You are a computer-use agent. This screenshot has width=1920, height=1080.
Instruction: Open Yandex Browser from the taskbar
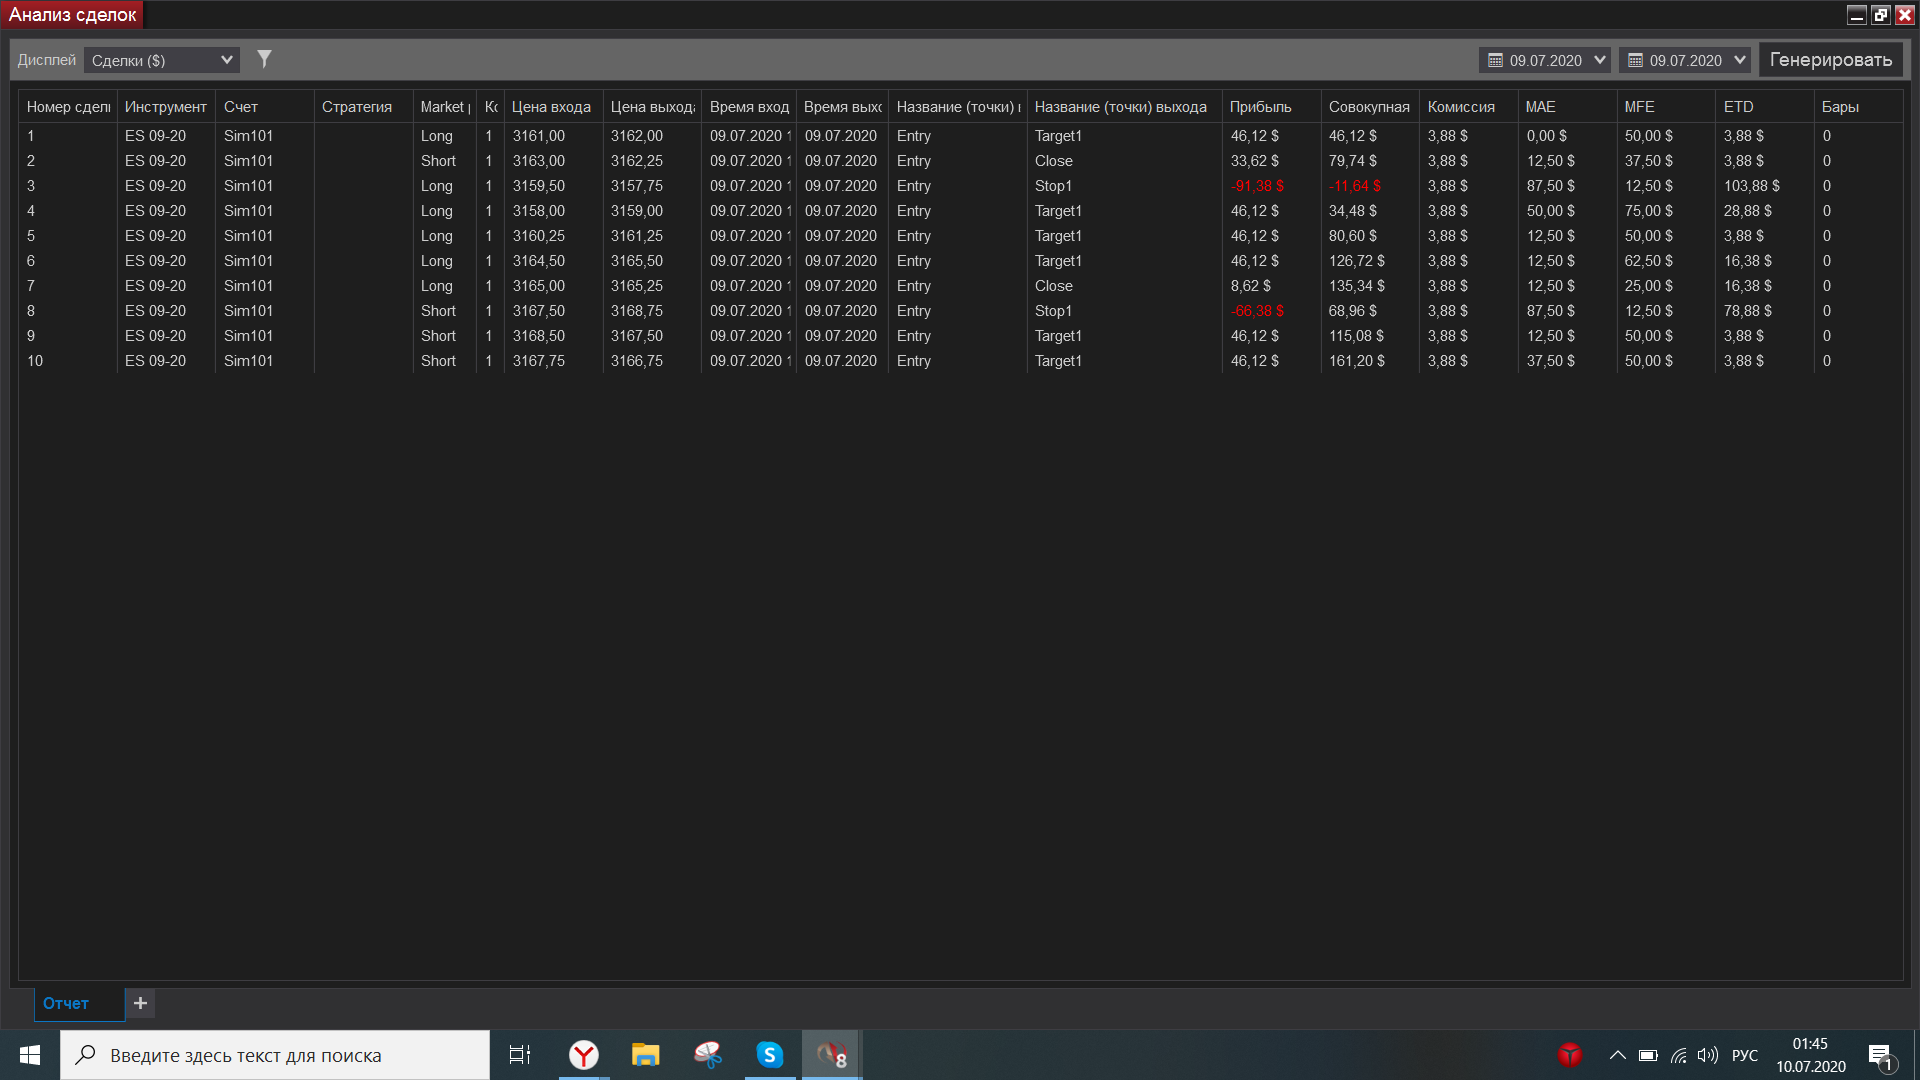point(584,1055)
